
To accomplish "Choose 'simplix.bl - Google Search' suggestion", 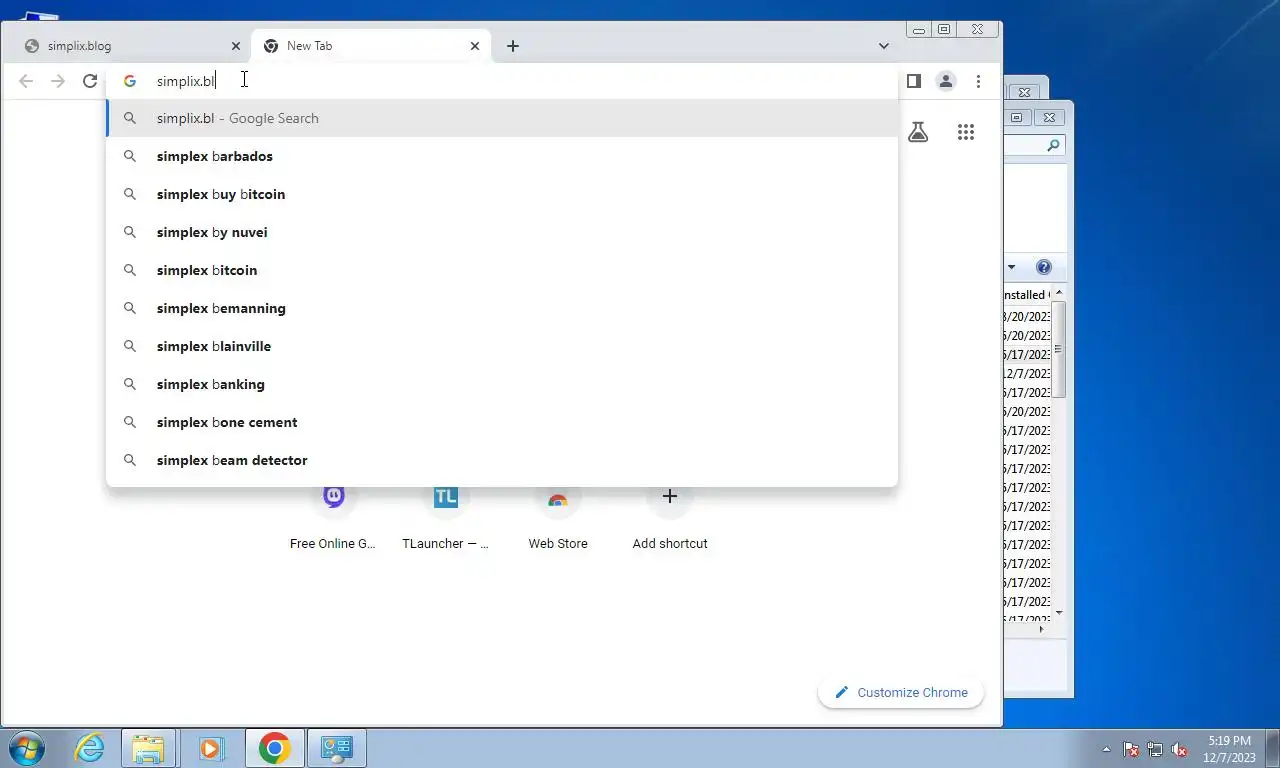I will (502, 118).
